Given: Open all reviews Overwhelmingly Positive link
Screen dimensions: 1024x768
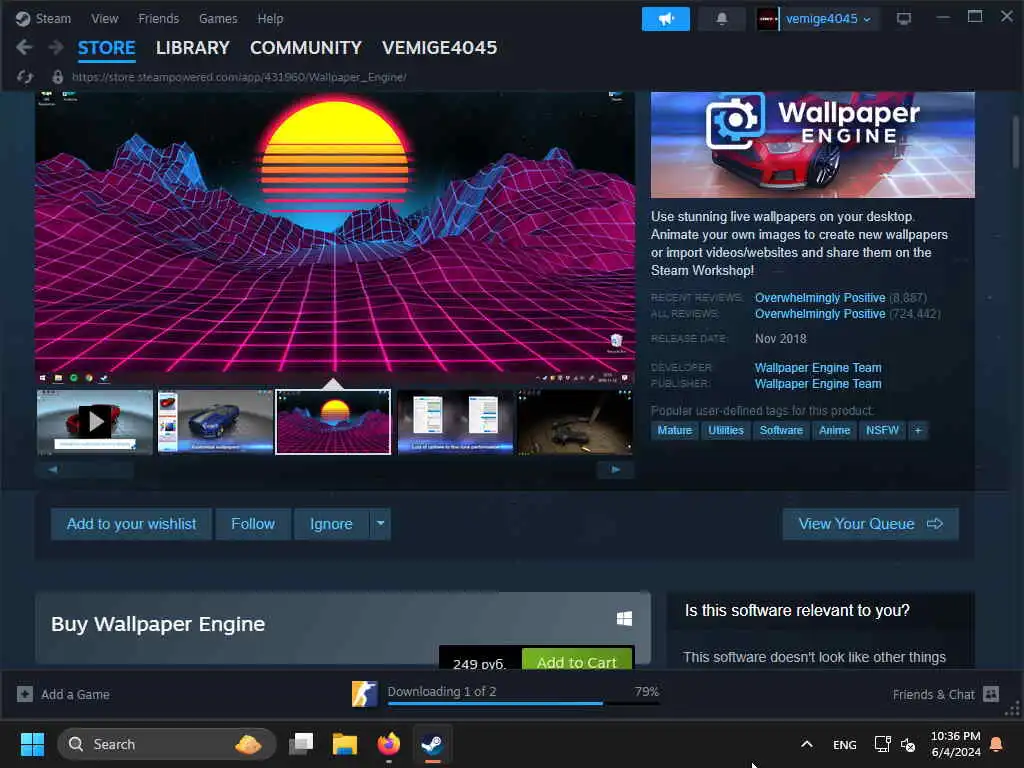Looking at the screenshot, I should [x=820, y=314].
